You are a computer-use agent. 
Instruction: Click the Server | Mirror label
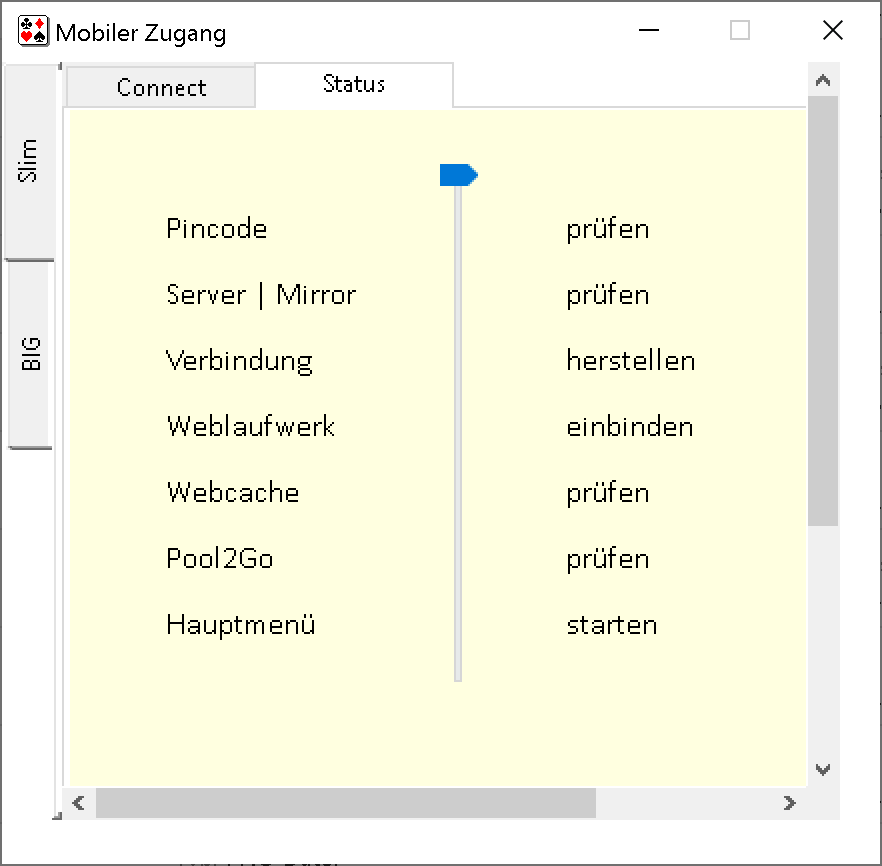point(261,295)
